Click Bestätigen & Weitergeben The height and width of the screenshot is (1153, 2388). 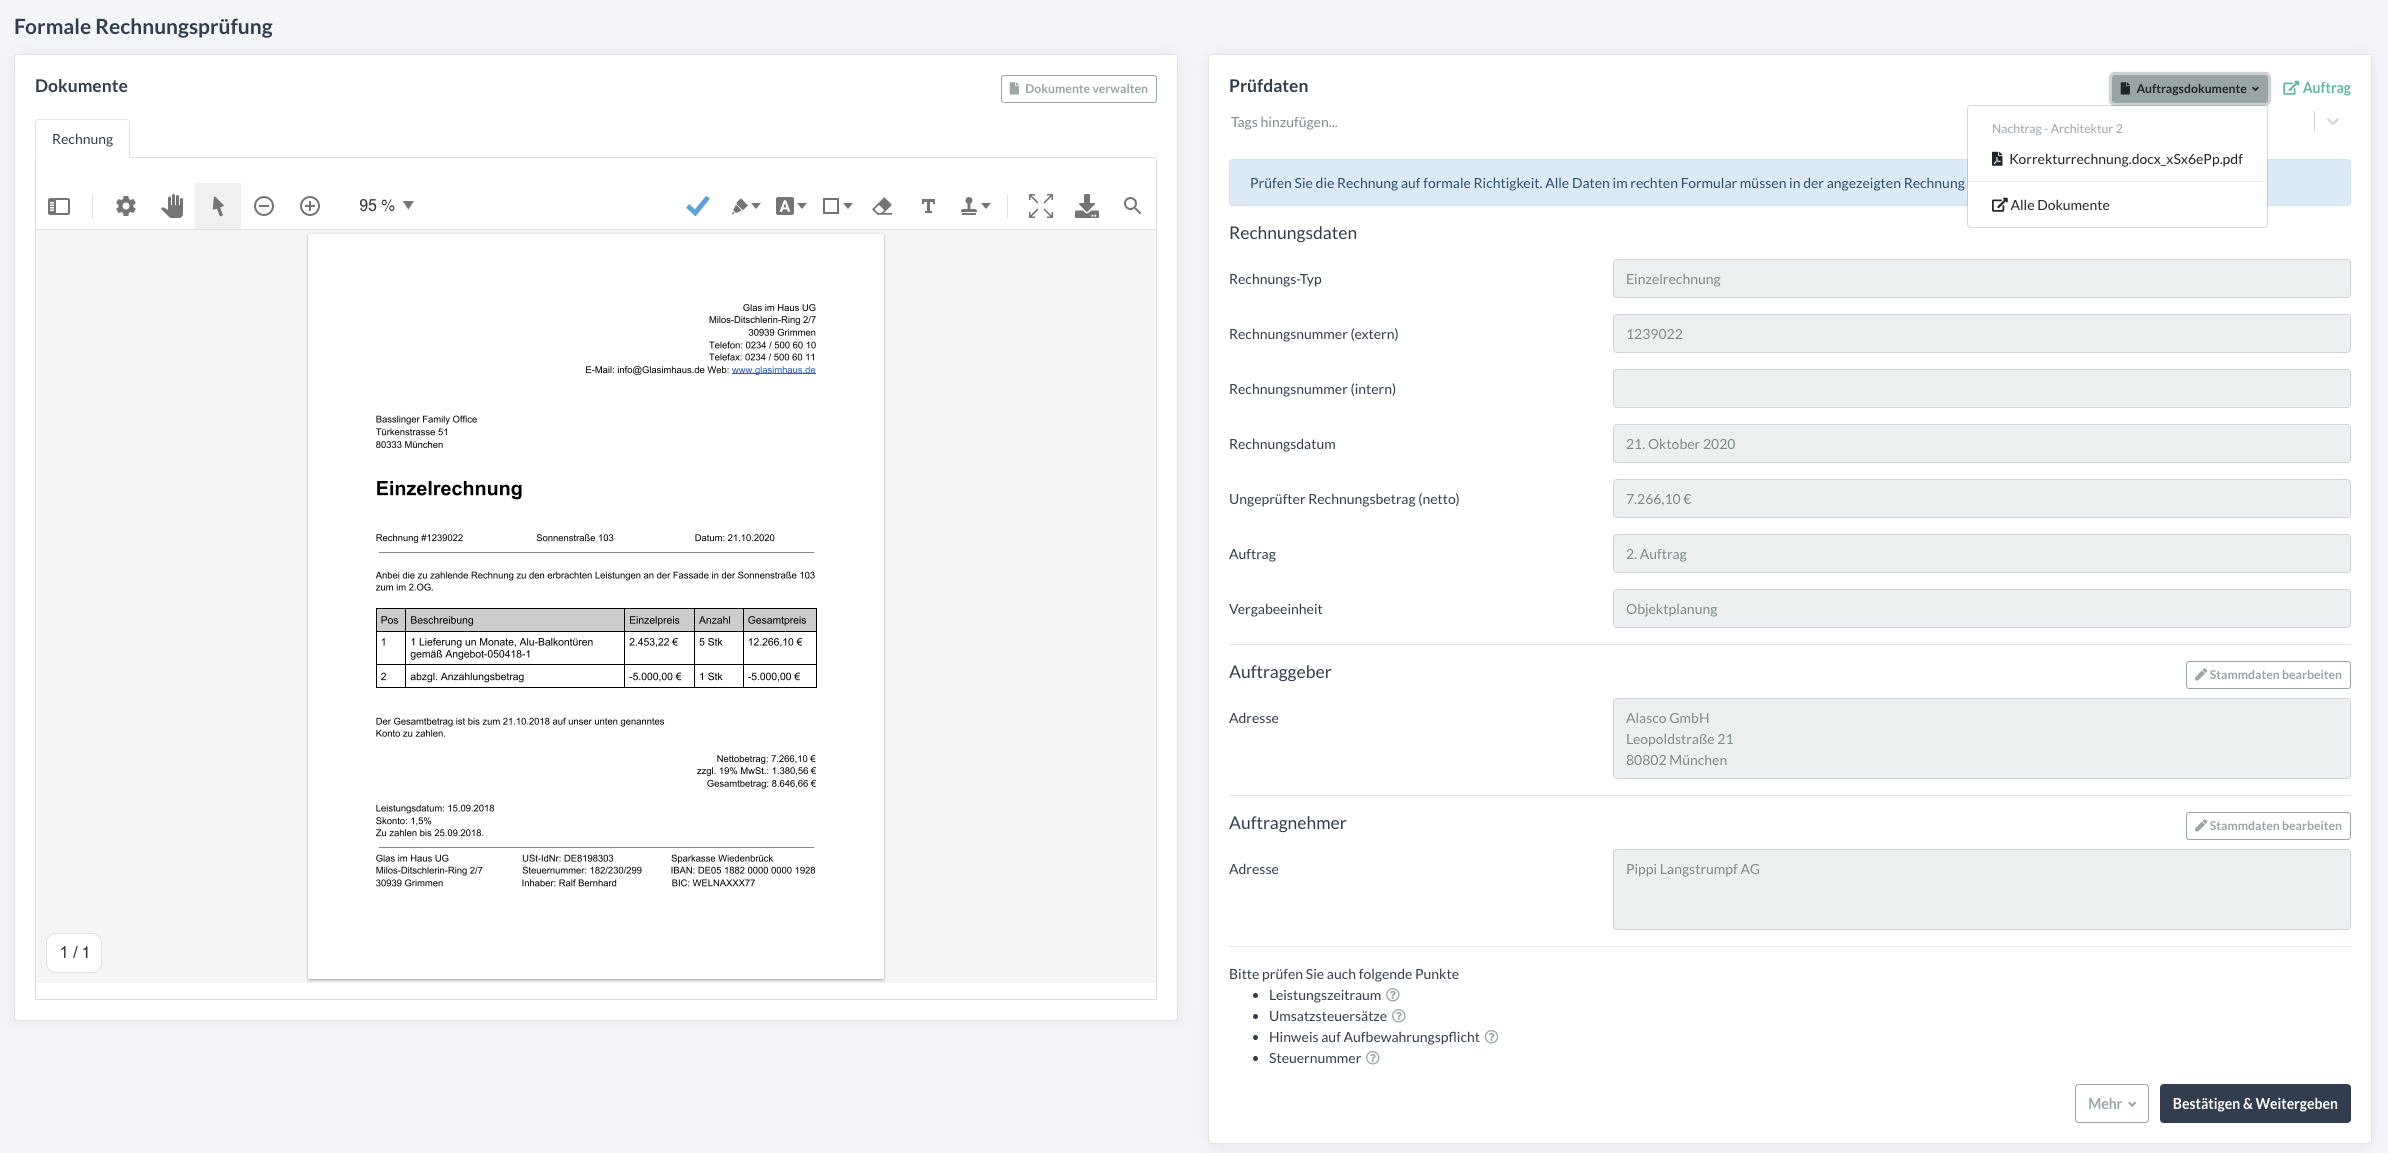tap(2255, 1104)
